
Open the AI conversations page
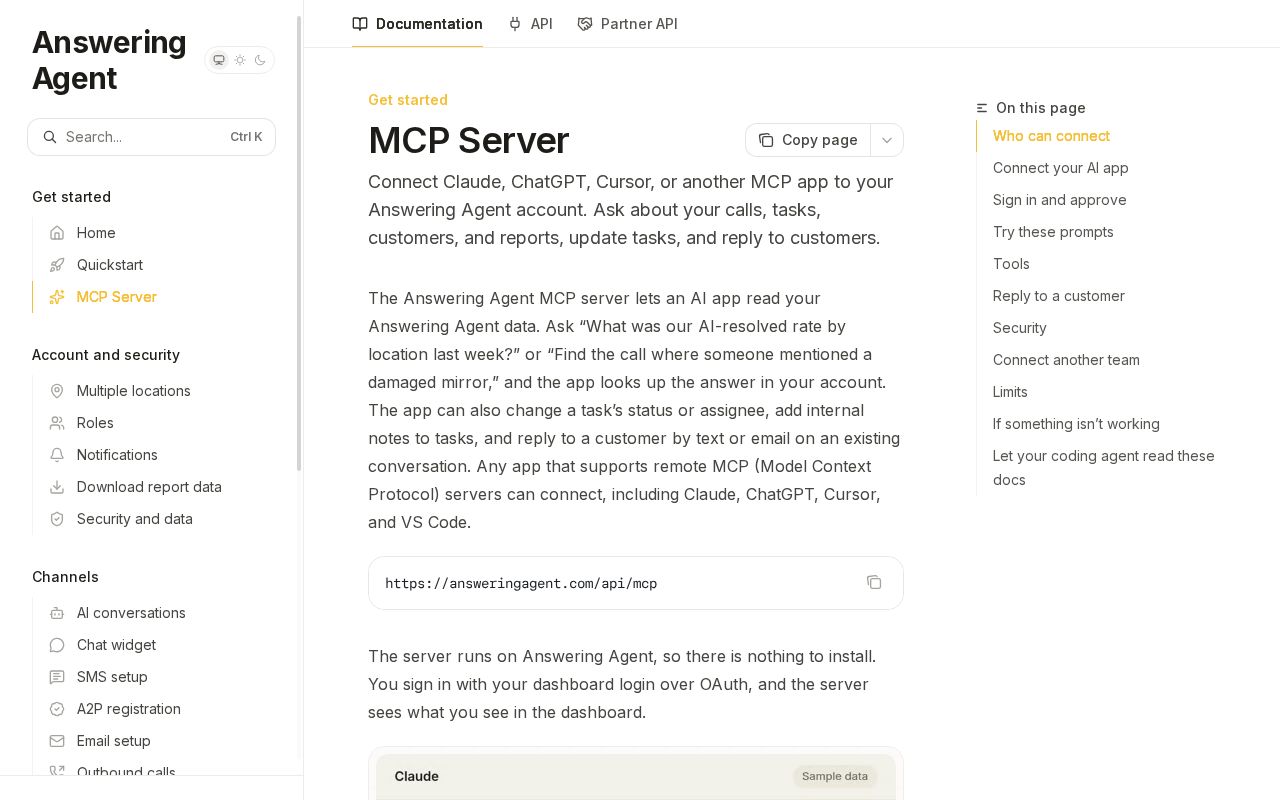pyautogui.click(x=155, y=613)
